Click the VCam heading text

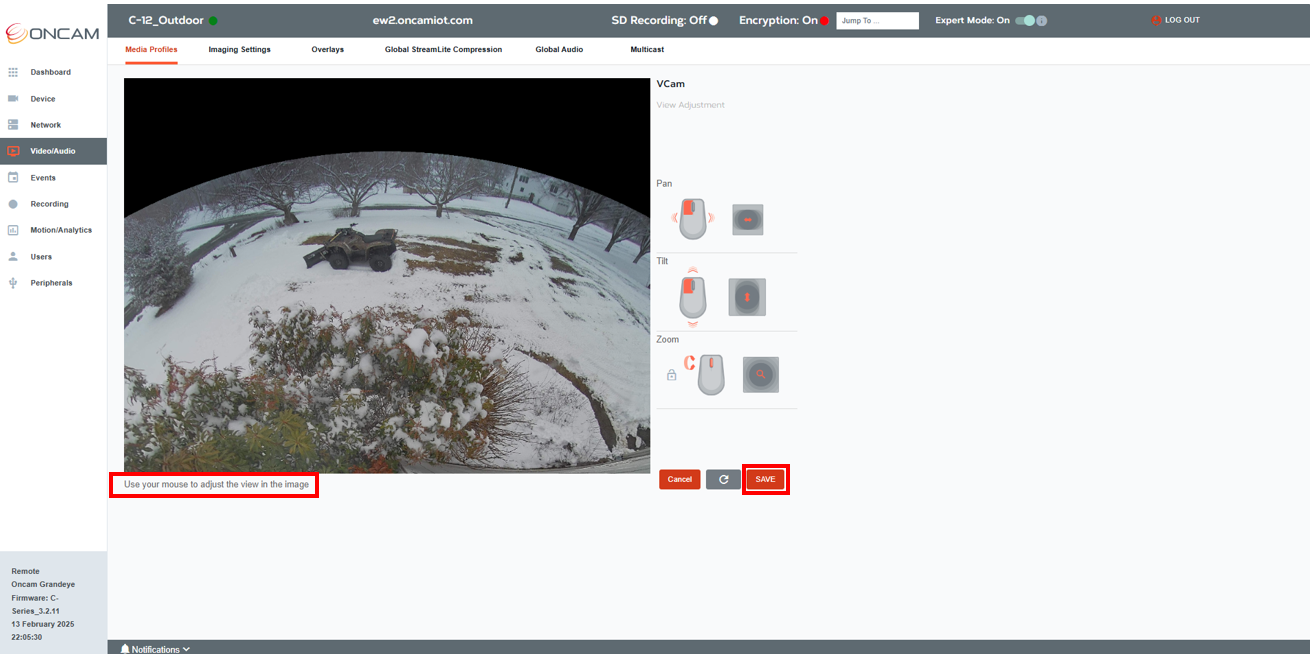click(671, 84)
